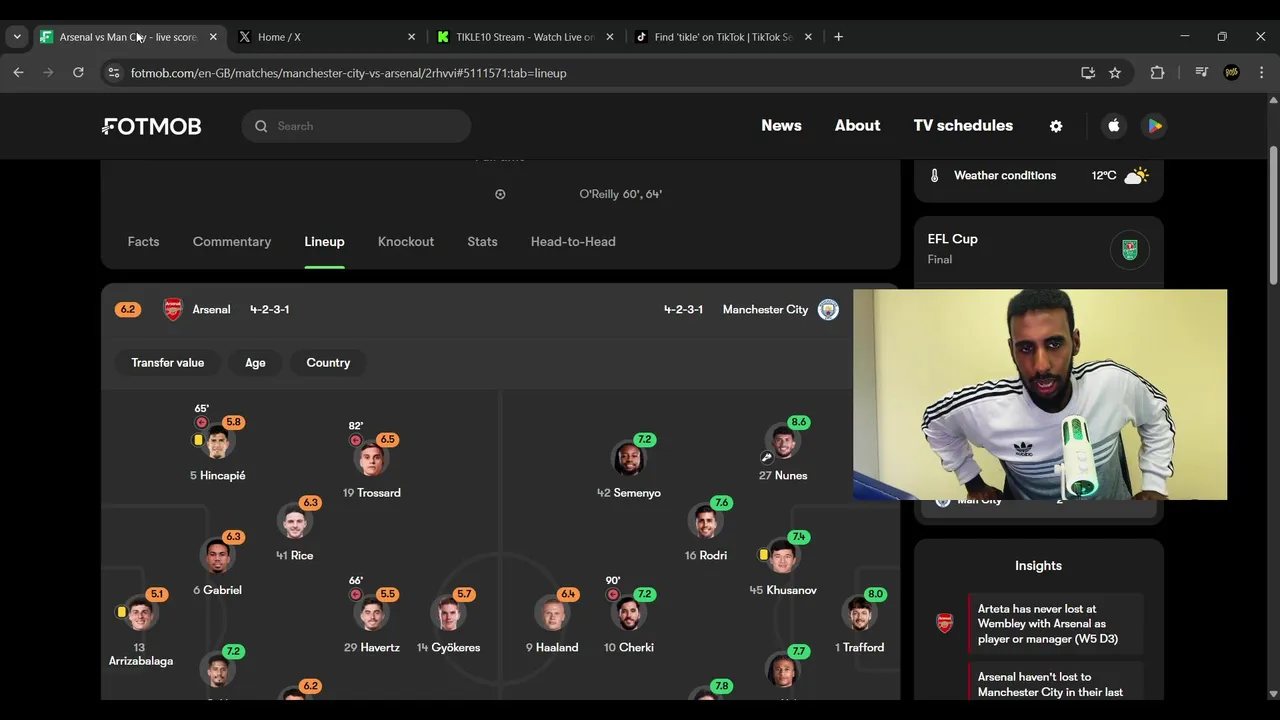Open a new browser tab with plus
Viewport: 1280px width, 720px height.
(838, 37)
